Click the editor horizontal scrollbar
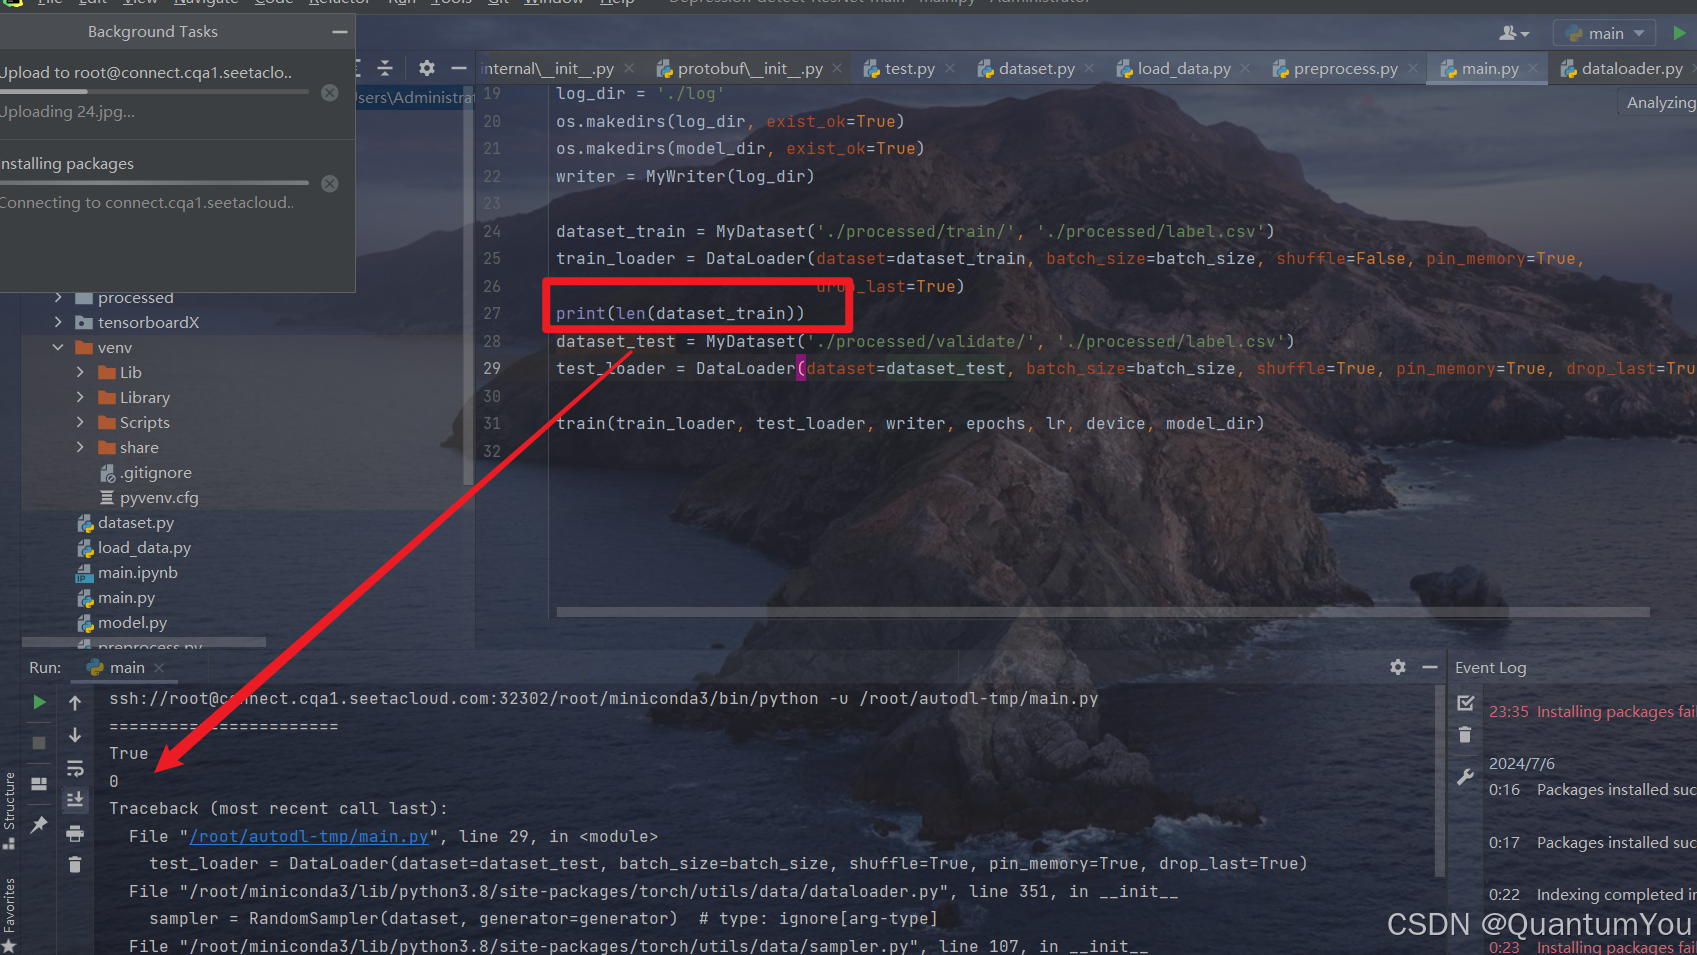Image resolution: width=1697 pixels, height=955 pixels. click(1102, 612)
